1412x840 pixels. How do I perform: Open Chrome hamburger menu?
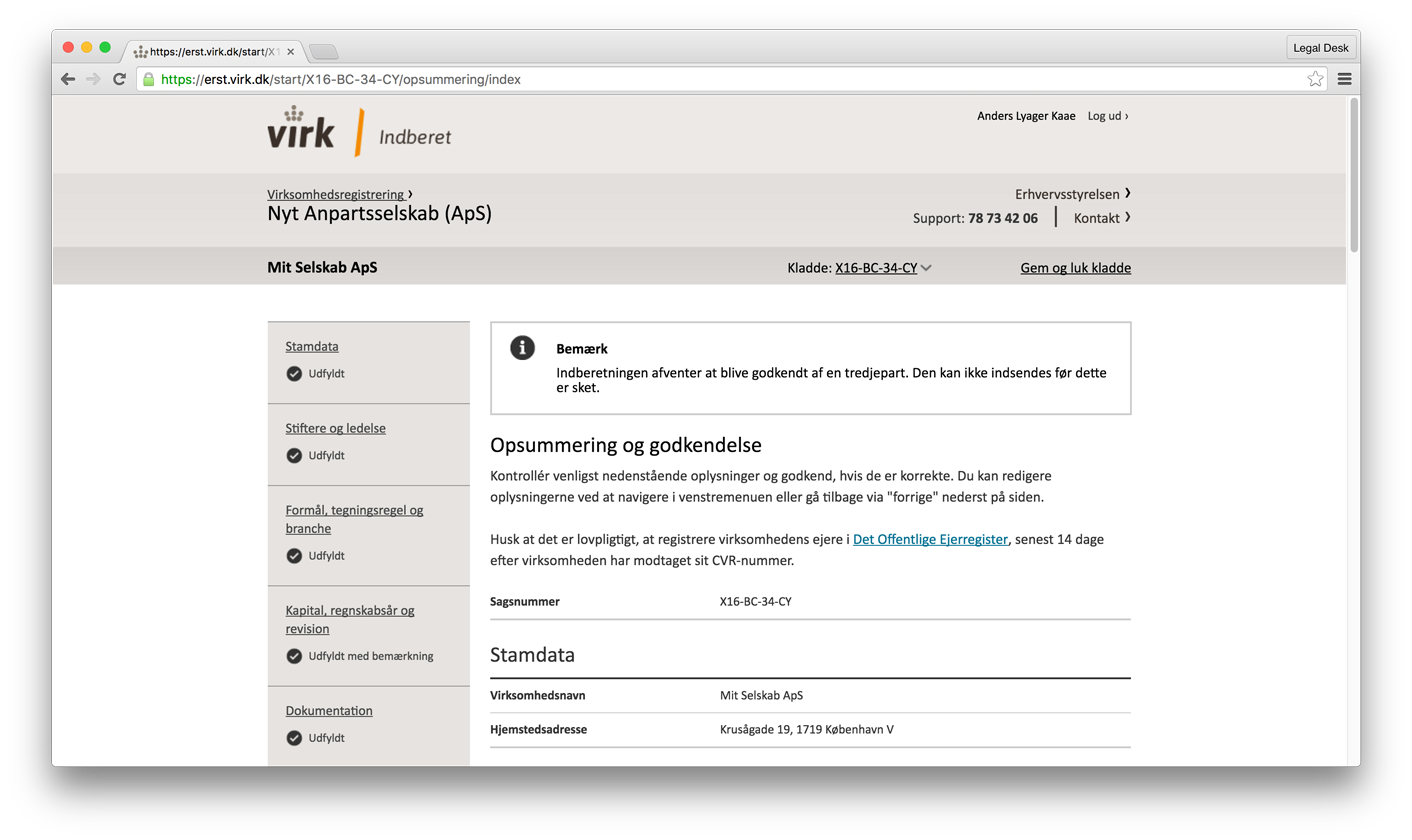(1344, 79)
